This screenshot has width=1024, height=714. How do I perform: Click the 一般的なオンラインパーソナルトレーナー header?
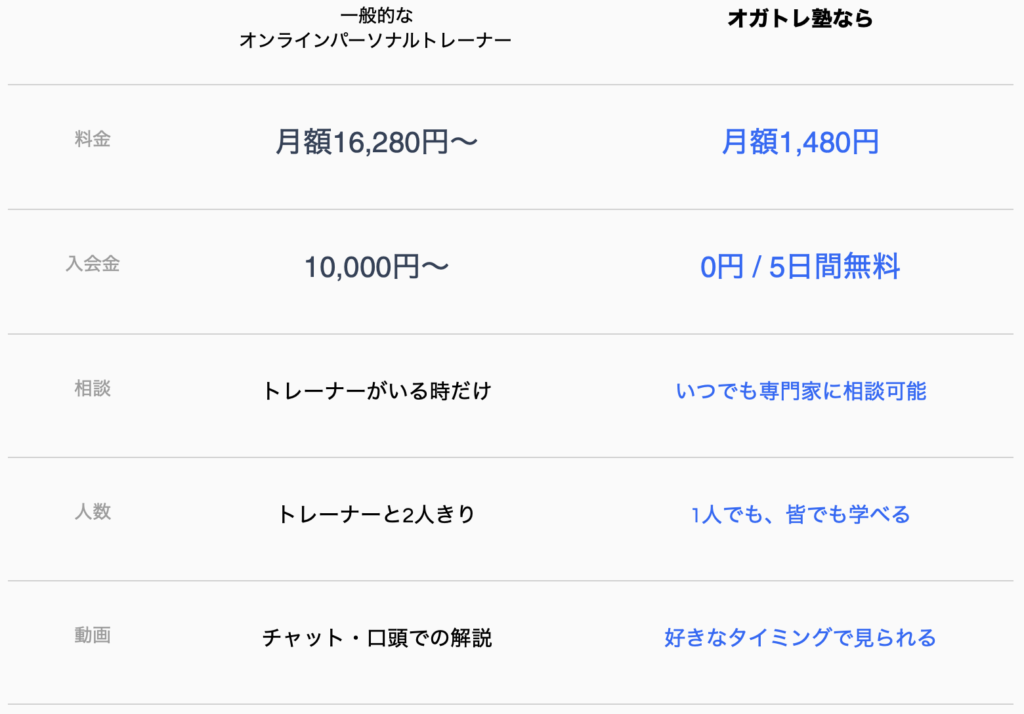376,28
